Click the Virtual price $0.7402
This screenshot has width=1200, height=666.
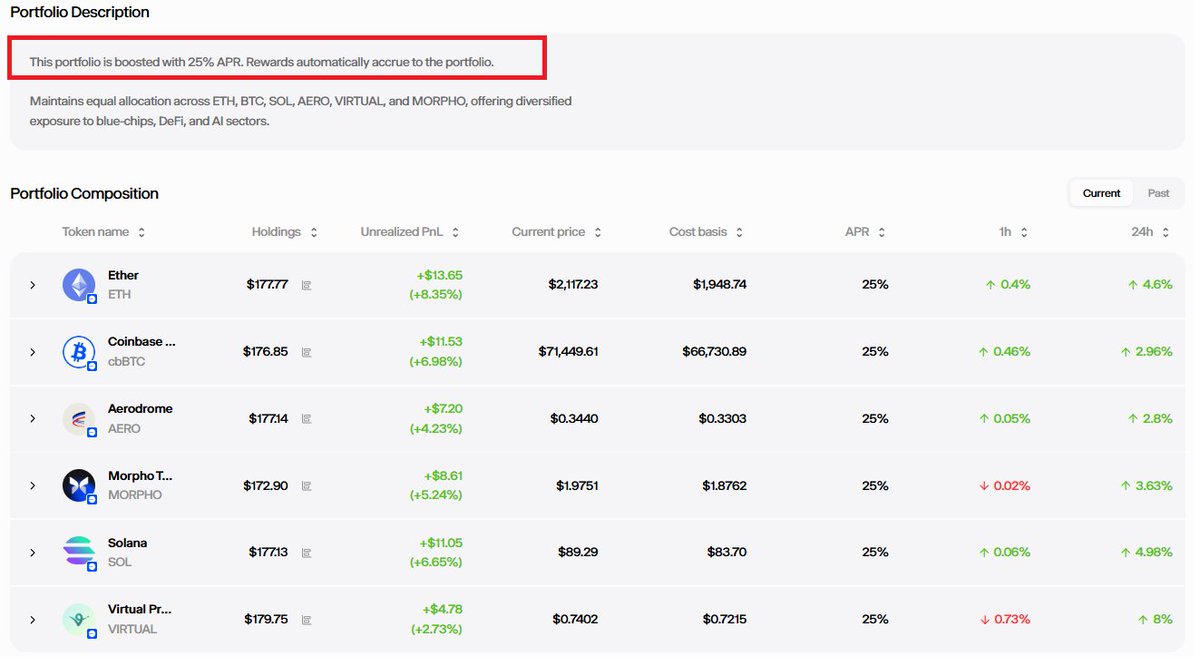pyautogui.click(x=575, y=619)
